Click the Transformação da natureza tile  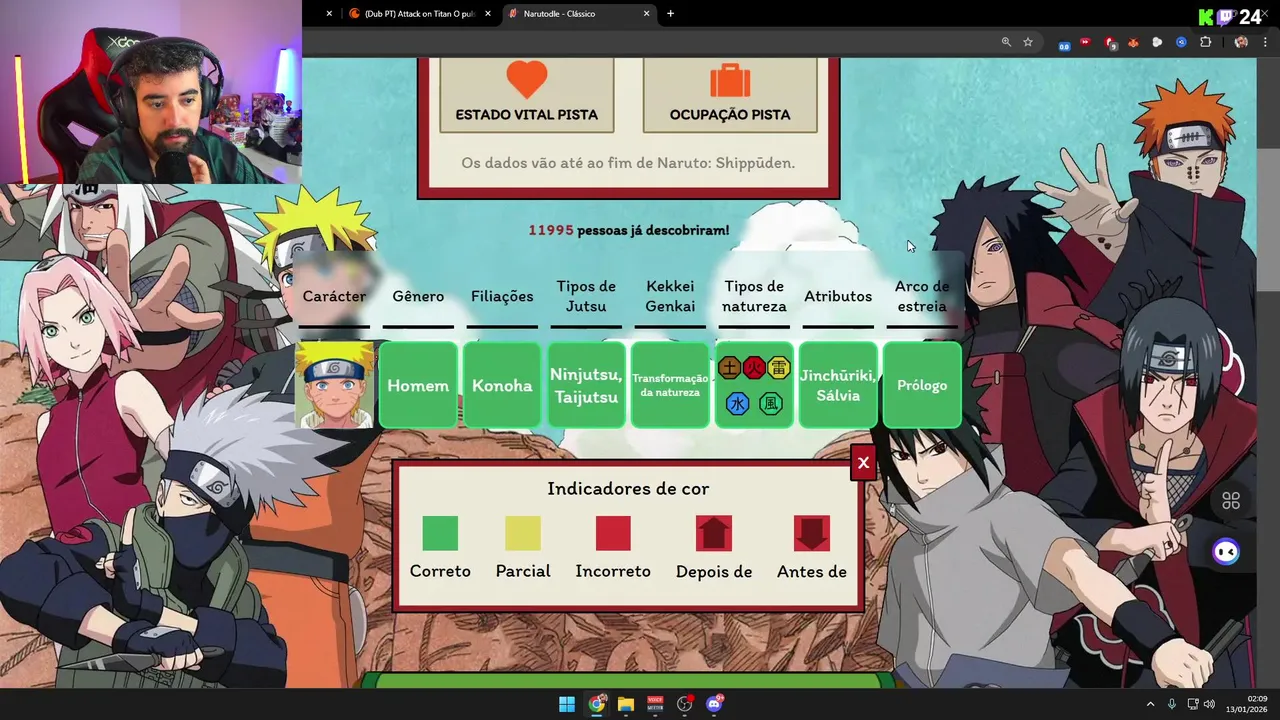coord(670,385)
